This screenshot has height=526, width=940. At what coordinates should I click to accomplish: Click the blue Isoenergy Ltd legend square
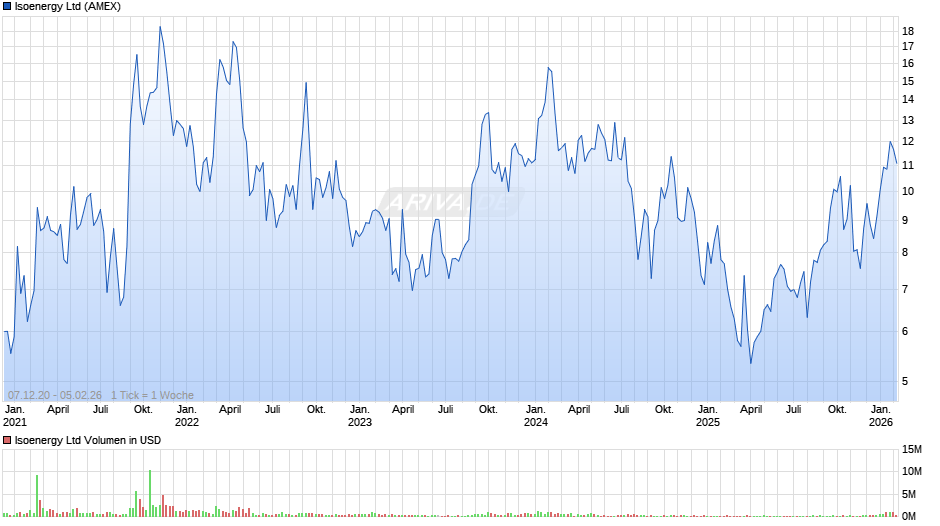coord(7,7)
